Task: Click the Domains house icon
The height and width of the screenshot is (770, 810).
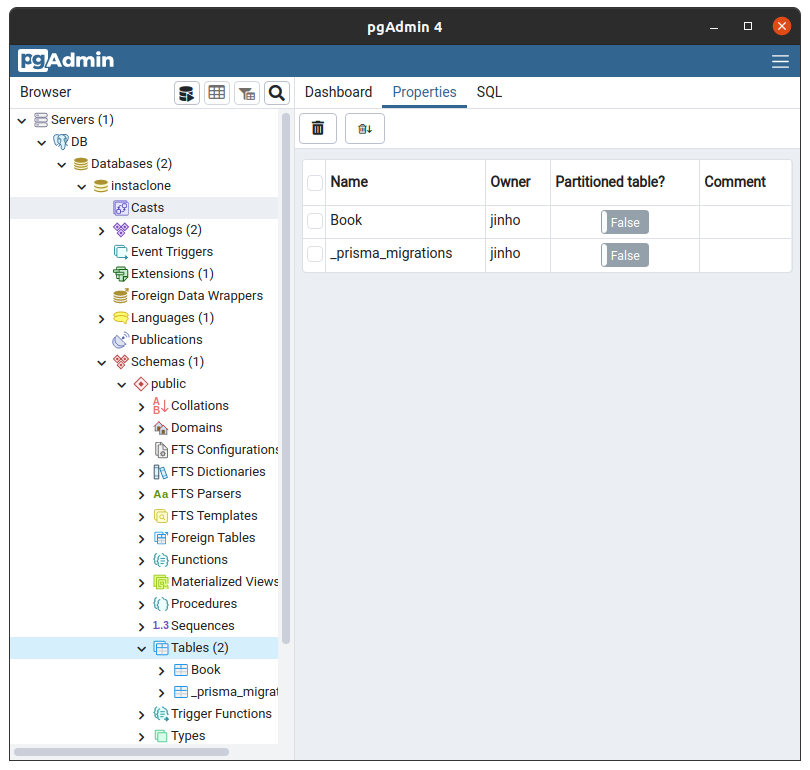Action: coord(161,428)
